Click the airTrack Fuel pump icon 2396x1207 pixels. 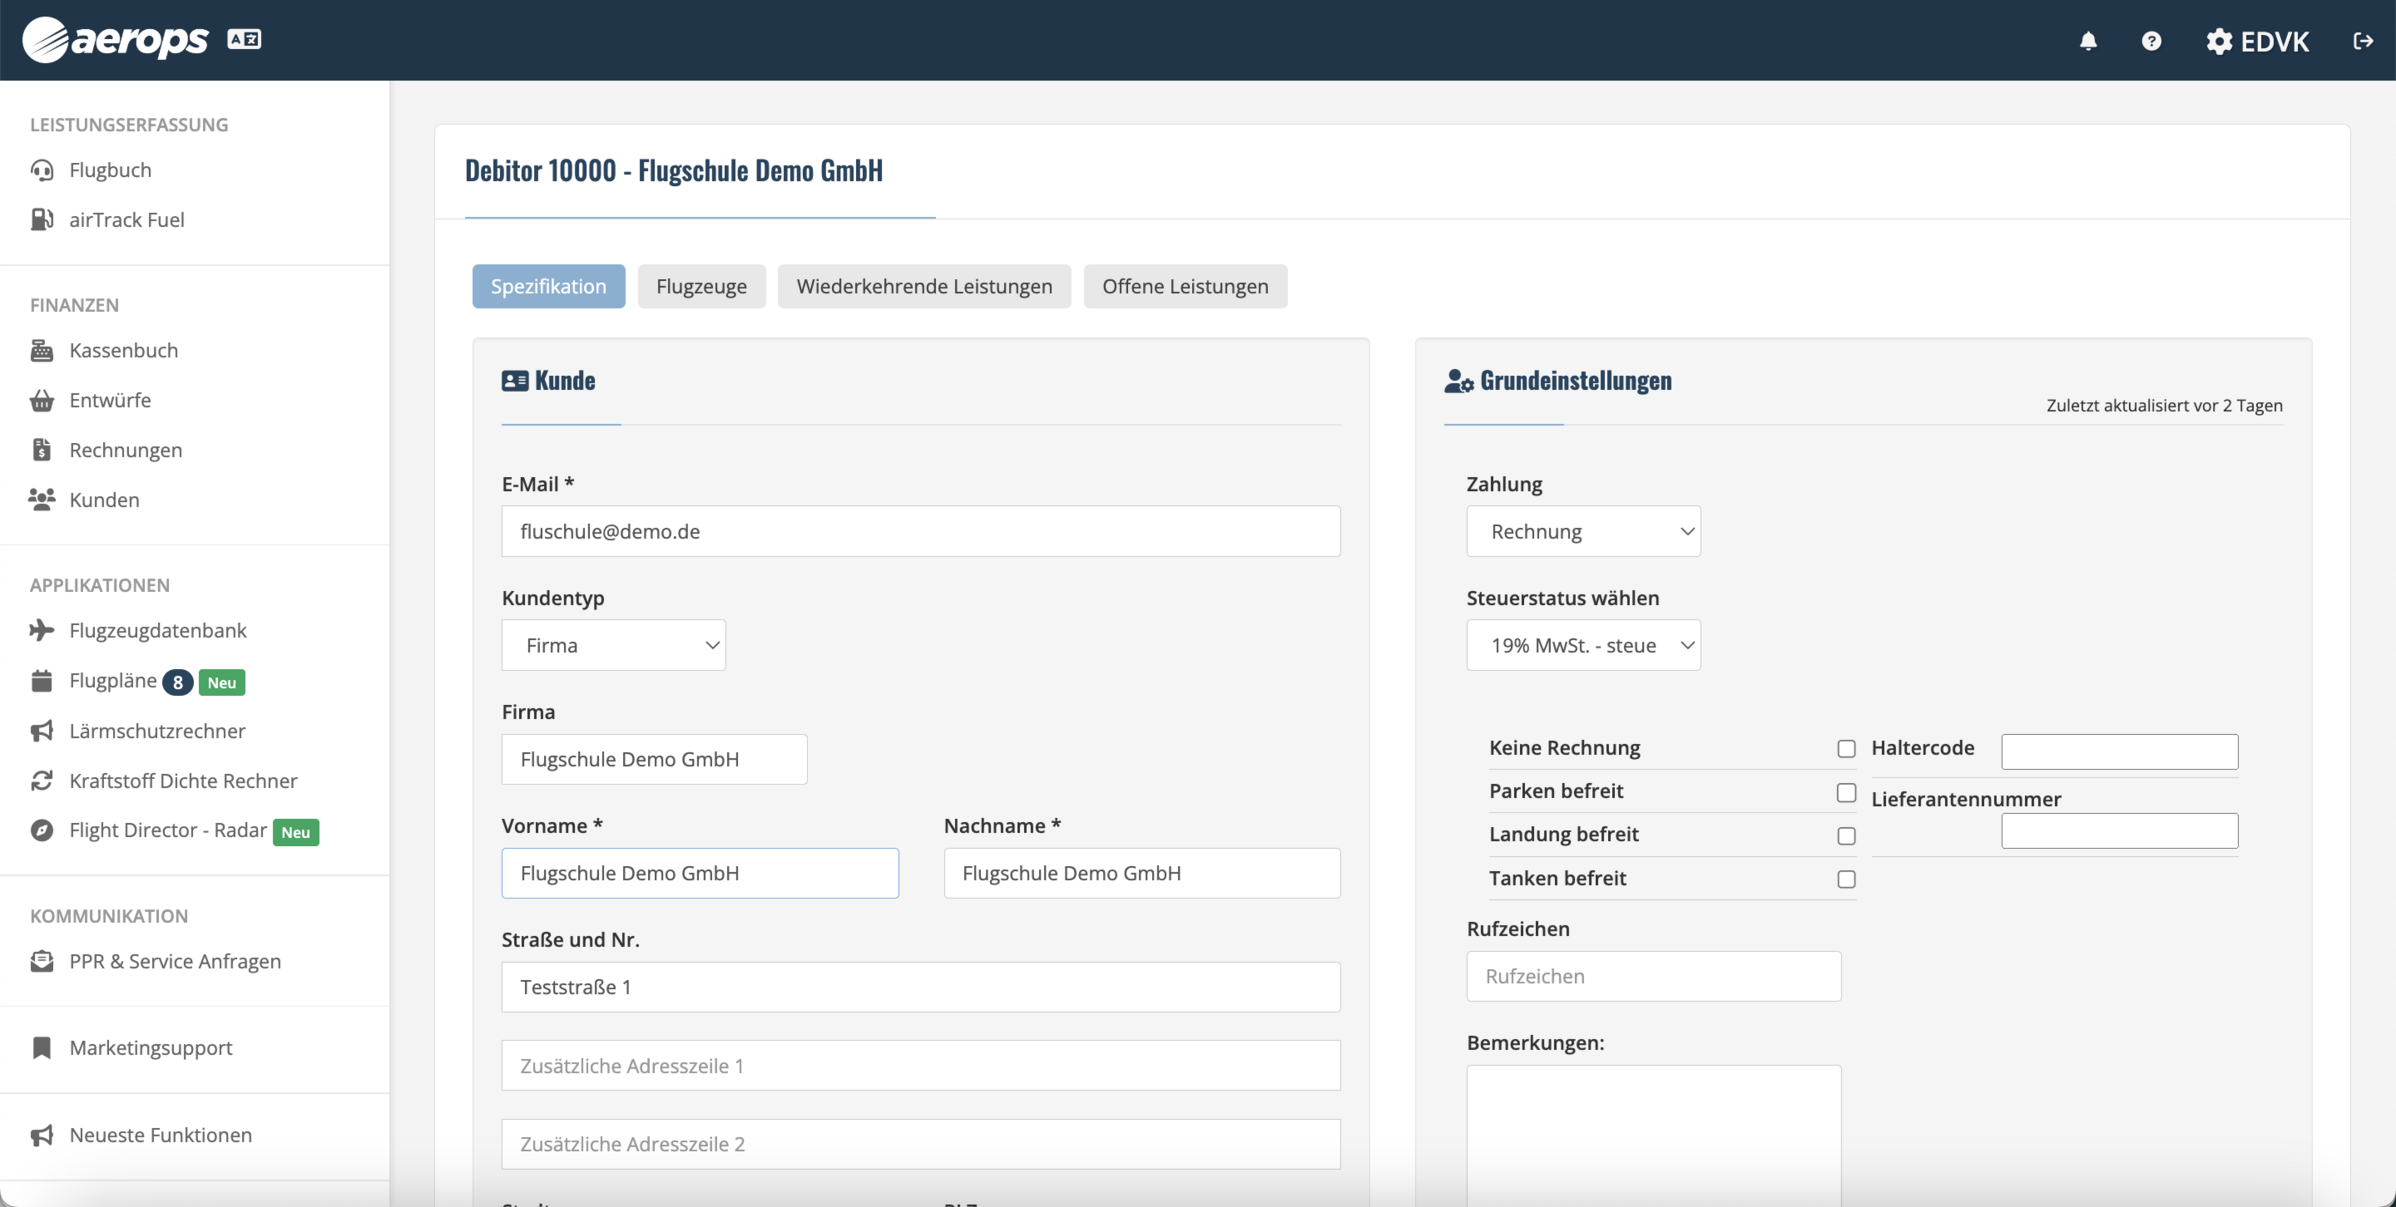coord(42,219)
